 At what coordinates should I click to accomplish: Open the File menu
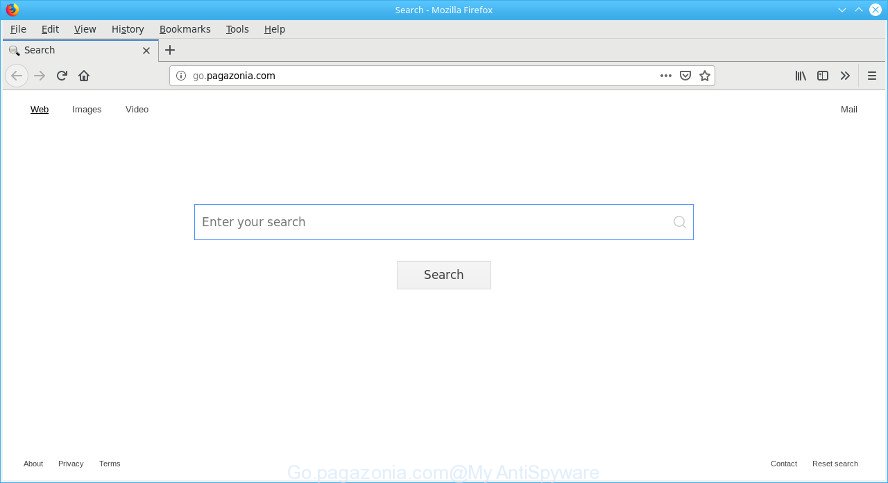click(x=18, y=29)
